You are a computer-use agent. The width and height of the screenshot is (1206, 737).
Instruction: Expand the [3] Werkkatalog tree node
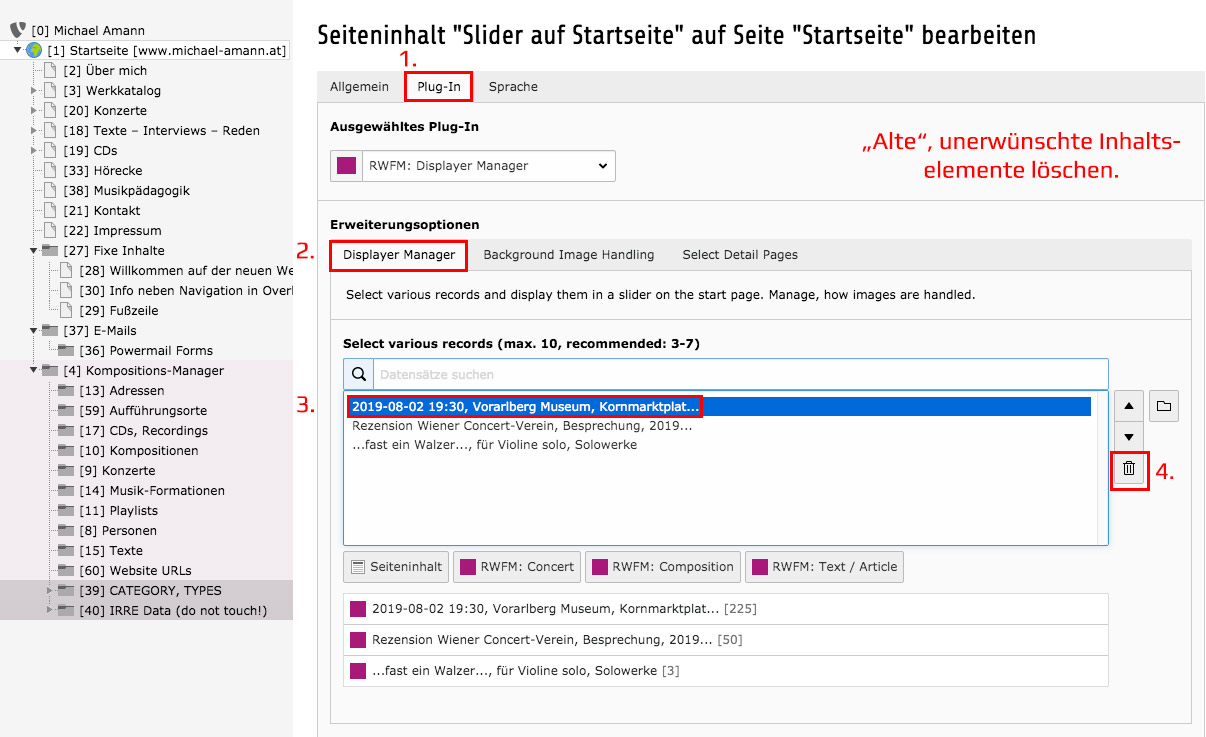pyautogui.click(x=31, y=90)
